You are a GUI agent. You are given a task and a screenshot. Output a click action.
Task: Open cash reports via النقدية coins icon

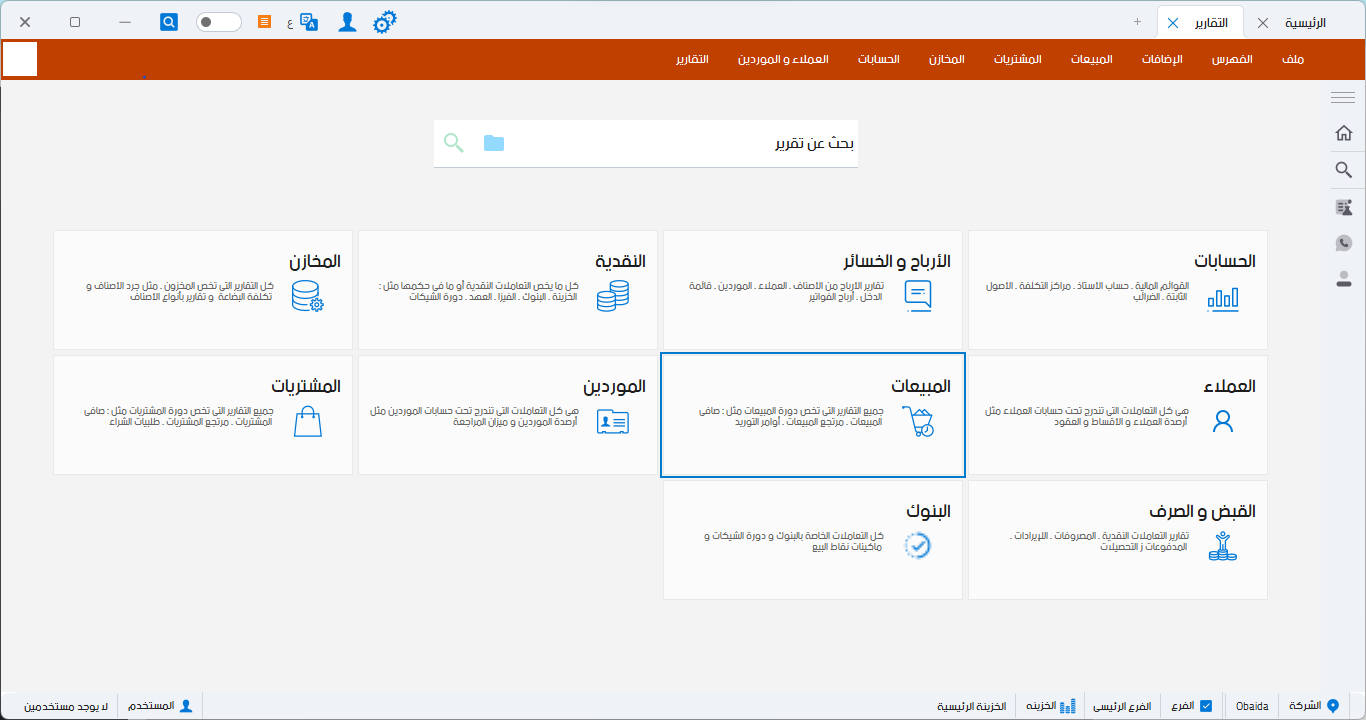pos(612,296)
